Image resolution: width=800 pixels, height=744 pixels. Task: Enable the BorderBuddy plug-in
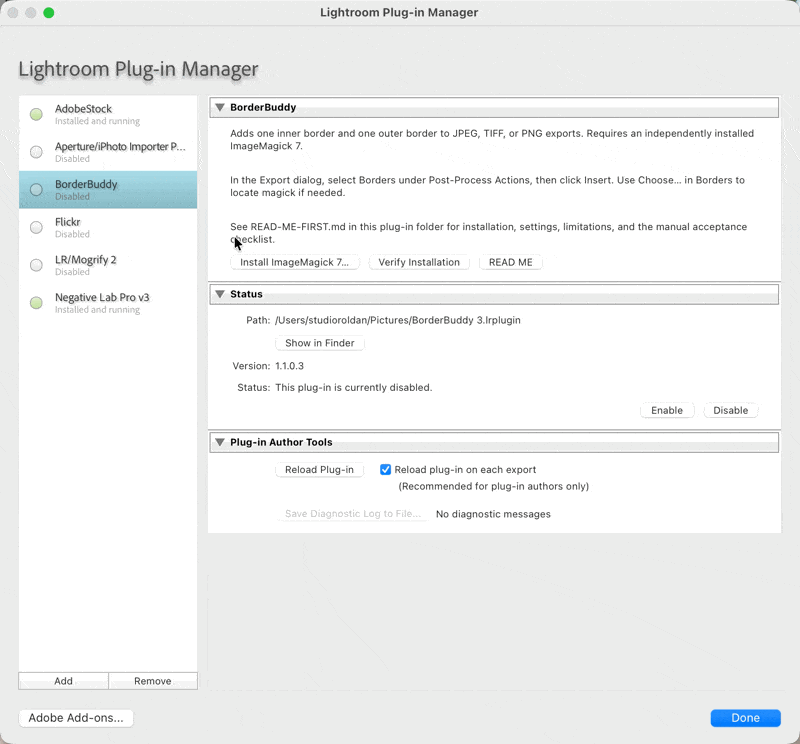667,410
